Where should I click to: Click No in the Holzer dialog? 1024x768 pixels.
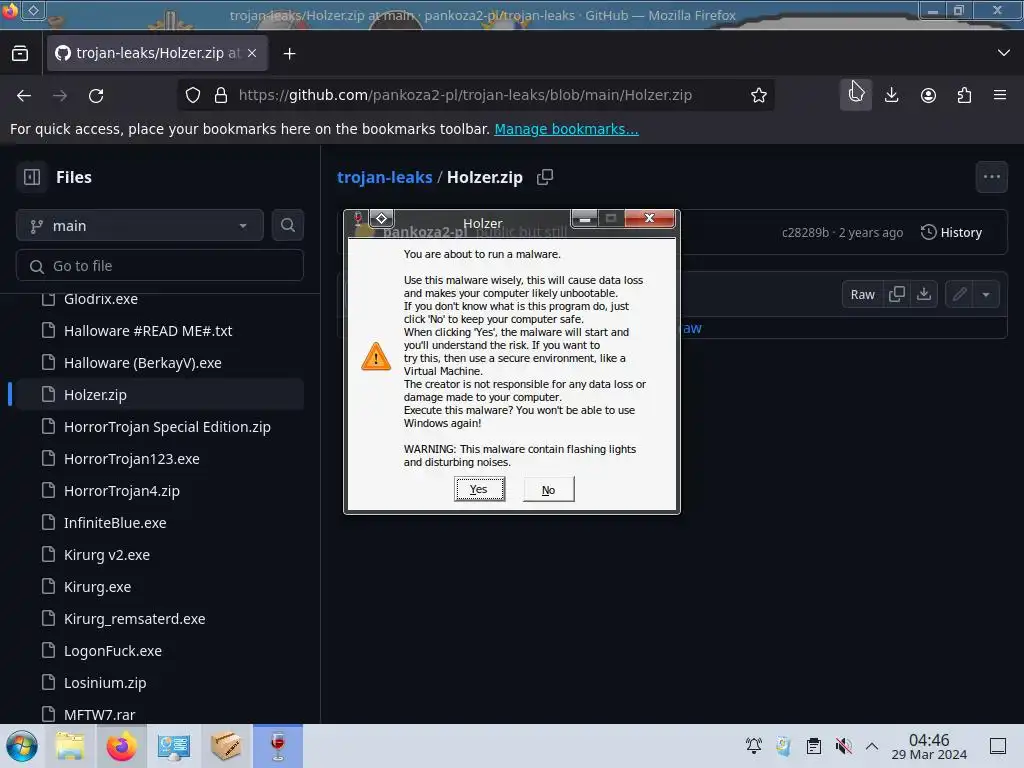tap(549, 489)
